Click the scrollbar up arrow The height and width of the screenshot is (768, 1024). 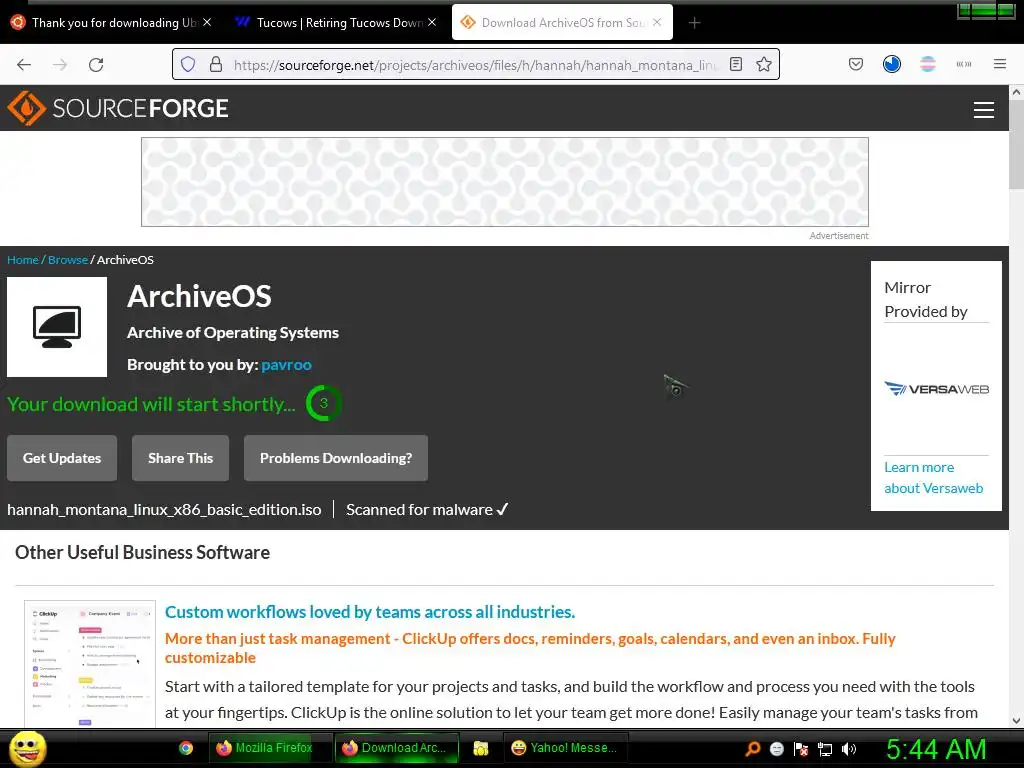[1016, 92]
